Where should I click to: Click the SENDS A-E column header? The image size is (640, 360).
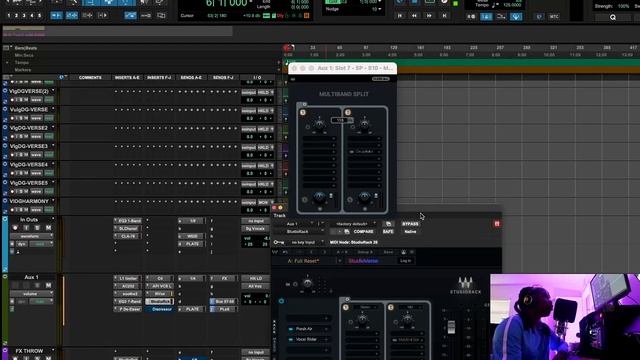pos(191,78)
